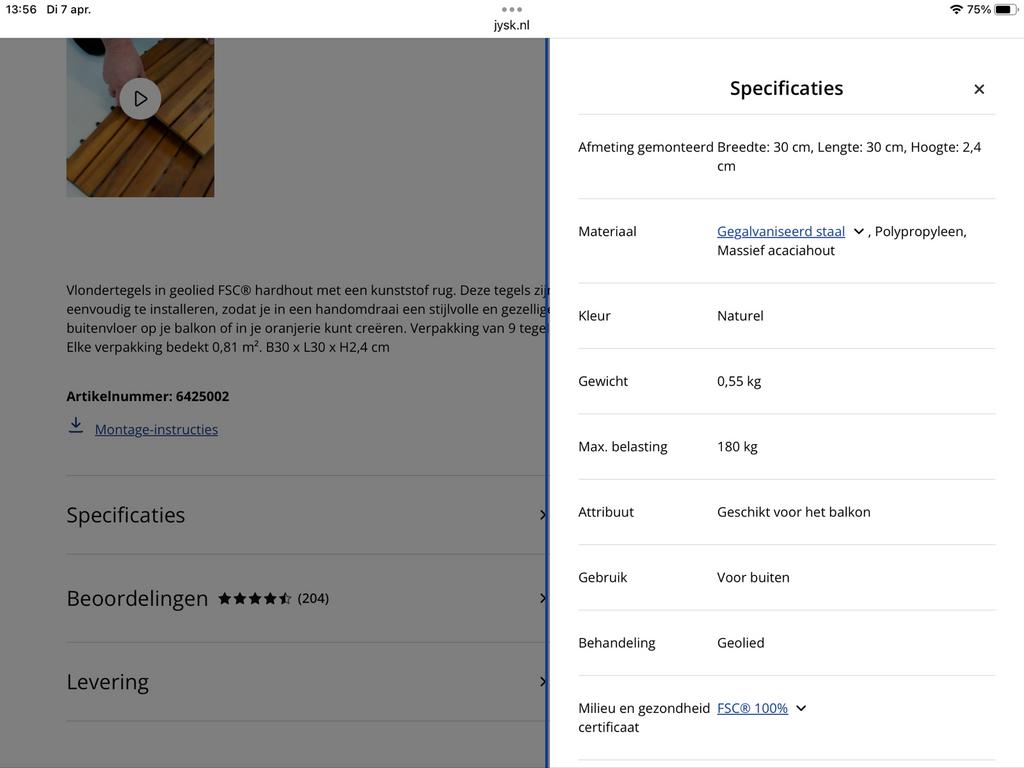The height and width of the screenshot is (768, 1024).
Task: Expand the Gegalvaniseerd staal chevron
Action: tap(859, 231)
